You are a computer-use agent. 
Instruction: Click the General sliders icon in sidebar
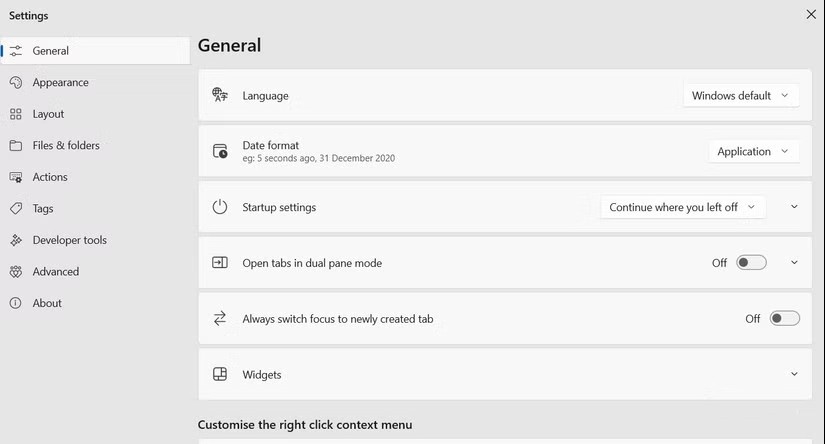pos(16,51)
